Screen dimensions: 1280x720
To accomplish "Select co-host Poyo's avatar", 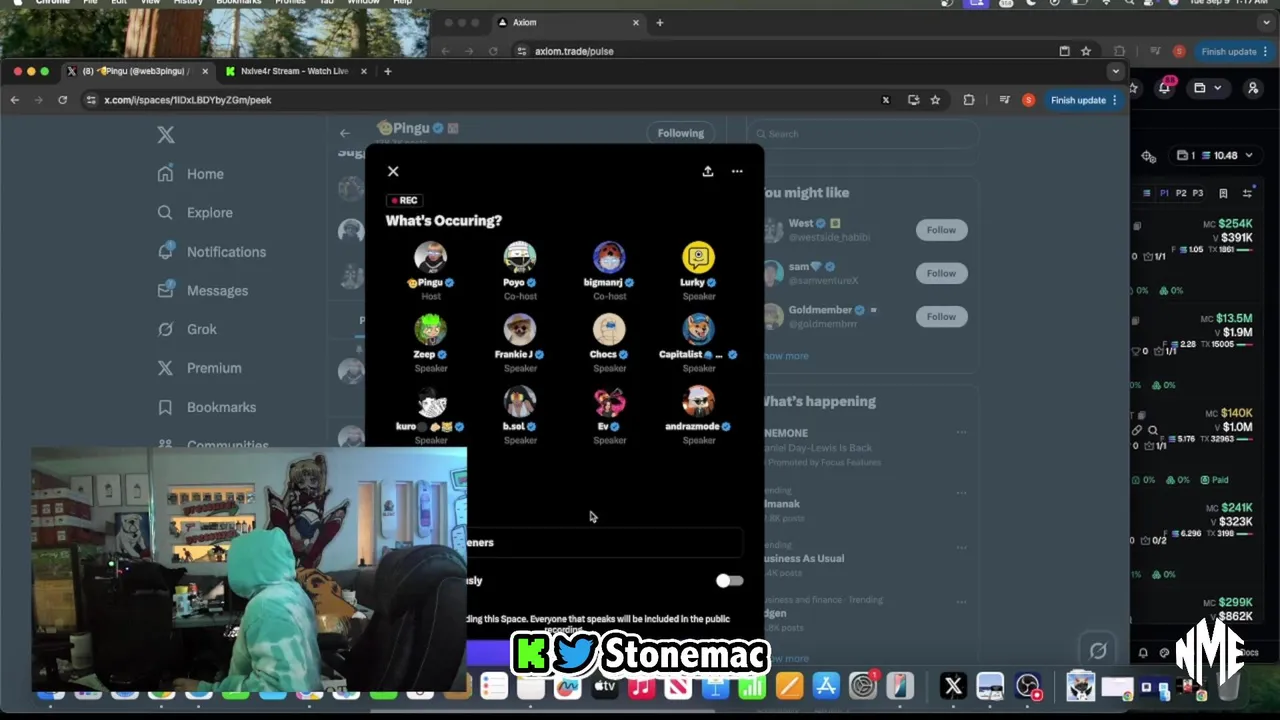I will click(x=520, y=257).
